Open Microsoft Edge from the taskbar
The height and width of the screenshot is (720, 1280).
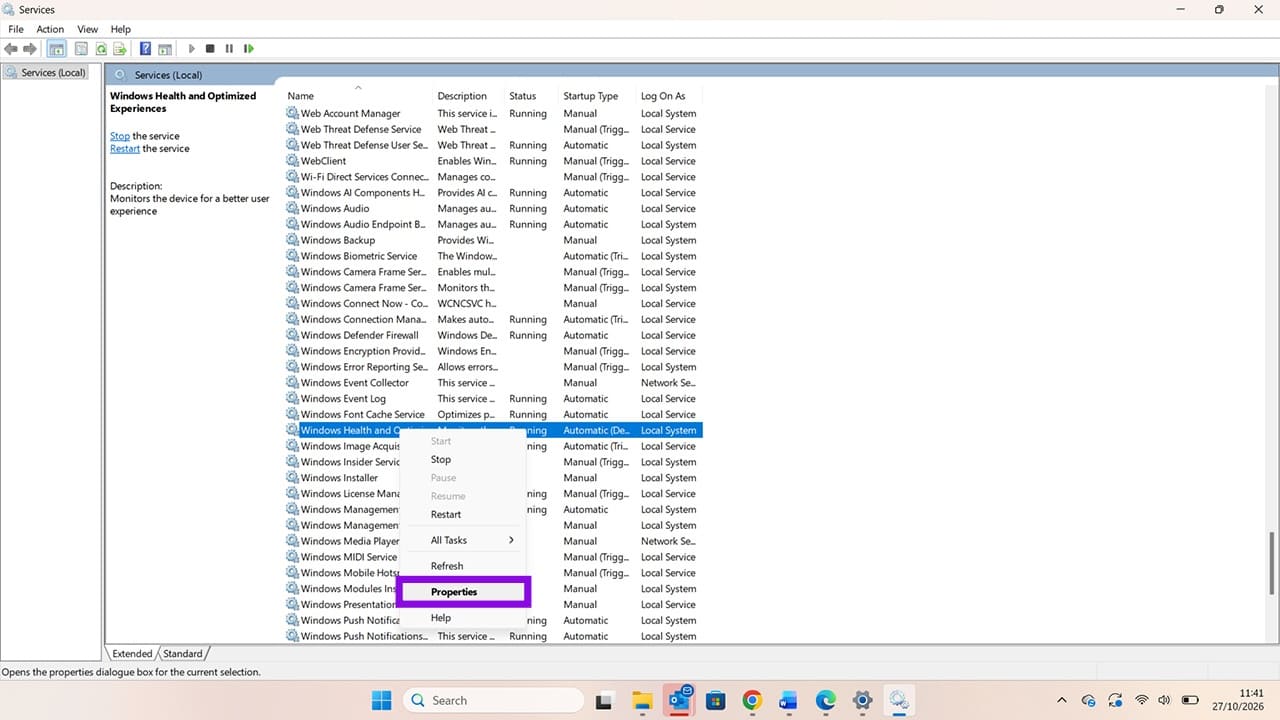(826, 700)
